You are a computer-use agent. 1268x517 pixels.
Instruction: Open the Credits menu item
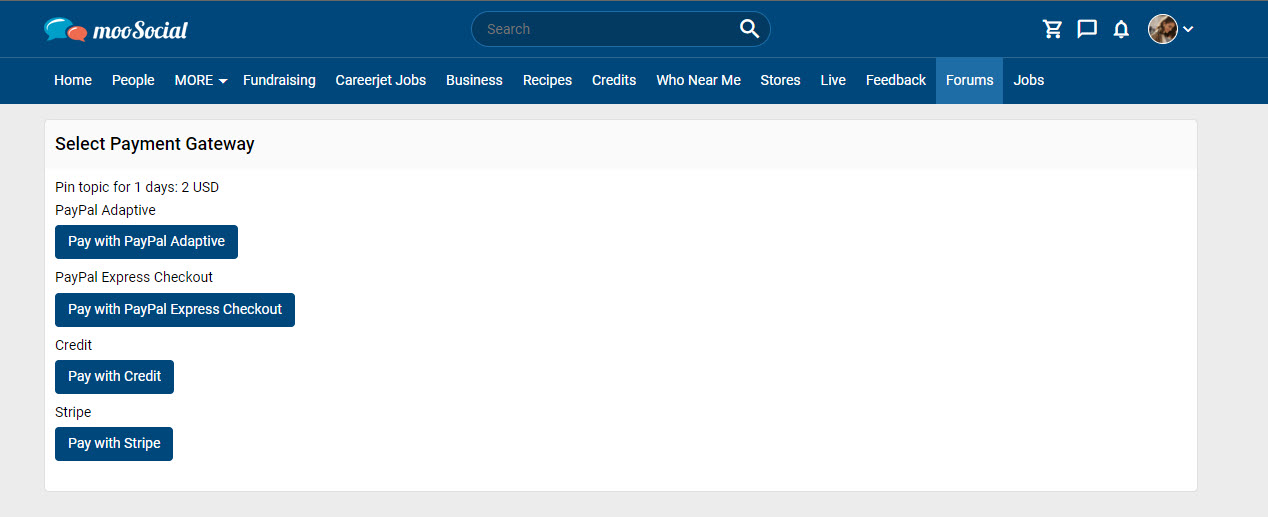614,80
